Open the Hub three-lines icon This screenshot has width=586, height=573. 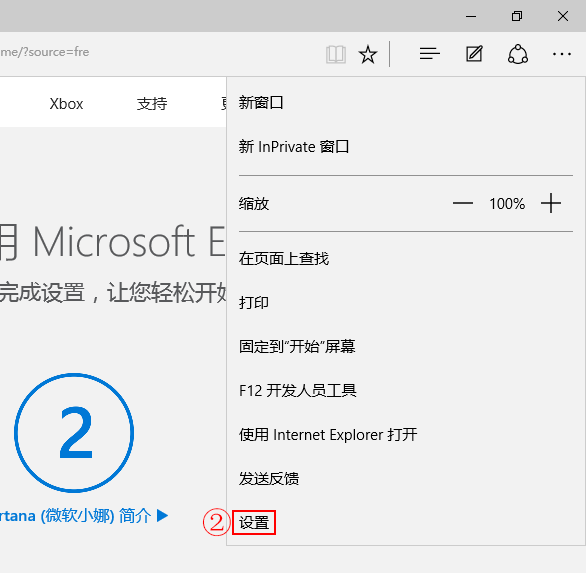pyautogui.click(x=429, y=54)
